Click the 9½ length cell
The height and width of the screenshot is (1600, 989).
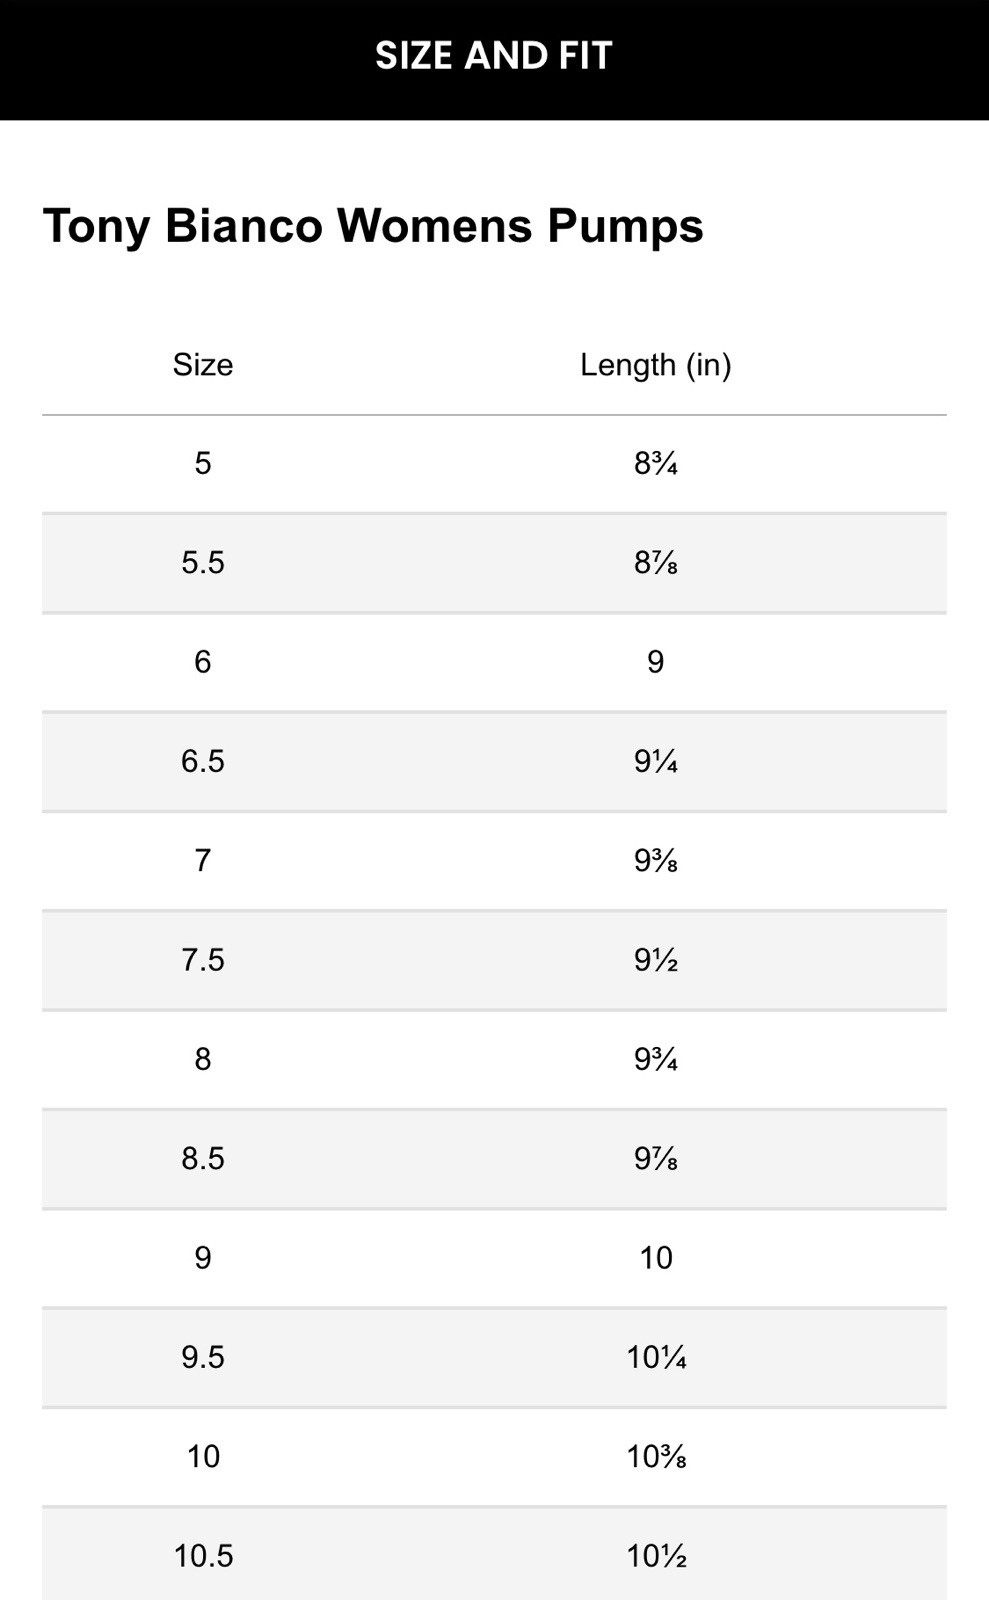656,960
